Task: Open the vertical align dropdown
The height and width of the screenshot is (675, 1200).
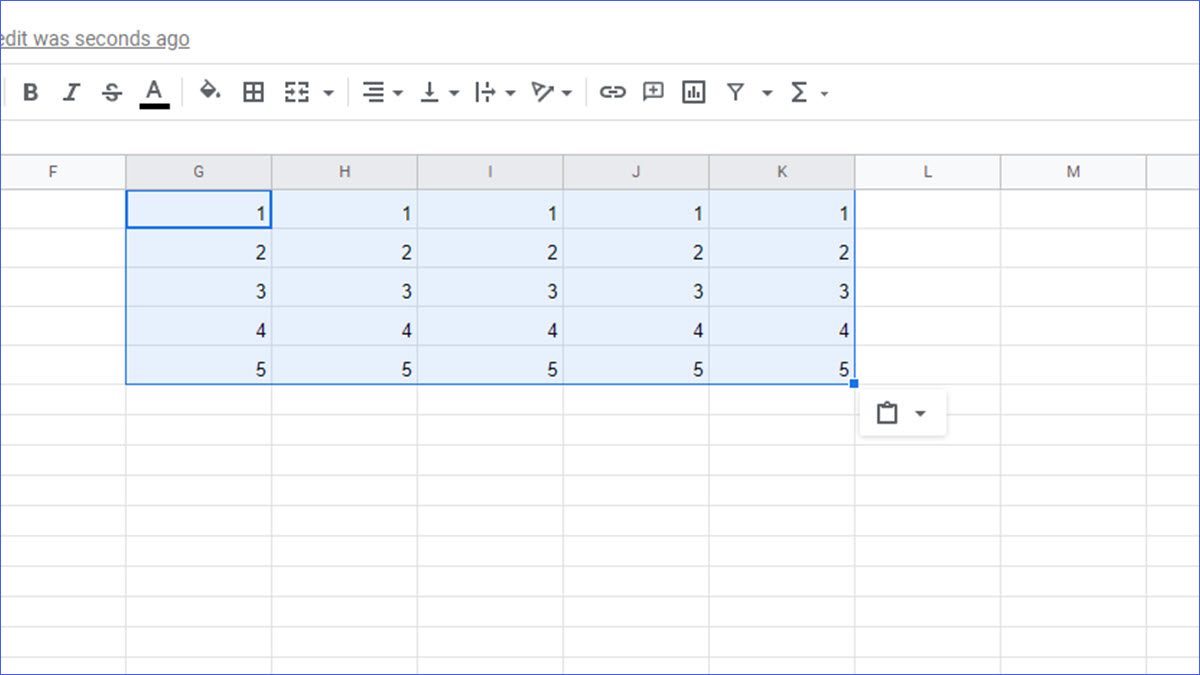Action: [439, 93]
